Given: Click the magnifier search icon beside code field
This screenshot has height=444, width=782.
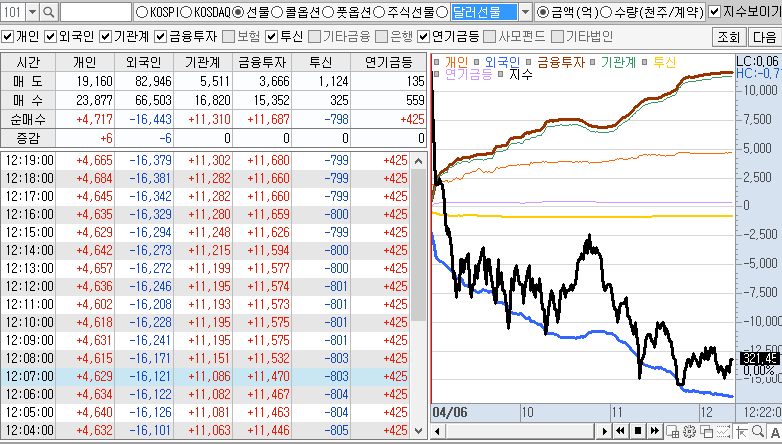Looking at the screenshot, I should (x=49, y=12).
